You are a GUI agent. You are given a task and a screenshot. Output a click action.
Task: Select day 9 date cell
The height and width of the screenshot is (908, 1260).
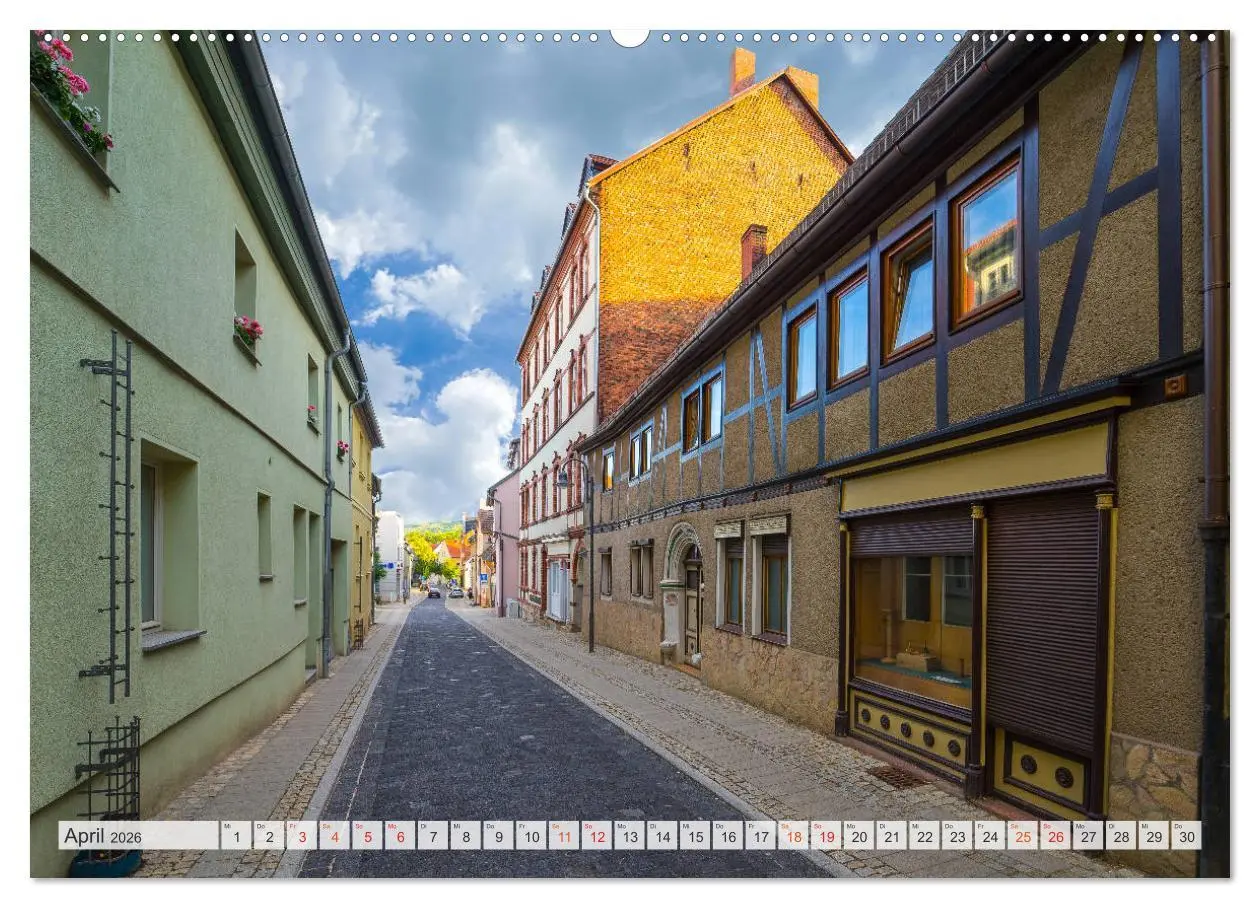point(498,836)
